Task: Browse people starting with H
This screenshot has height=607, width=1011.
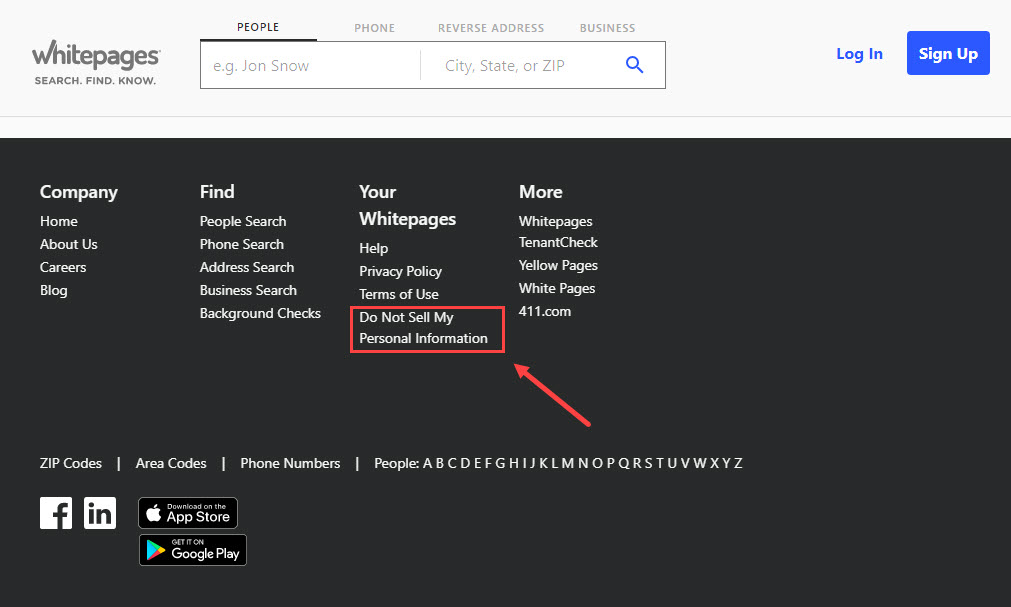Action: tap(514, 463)
